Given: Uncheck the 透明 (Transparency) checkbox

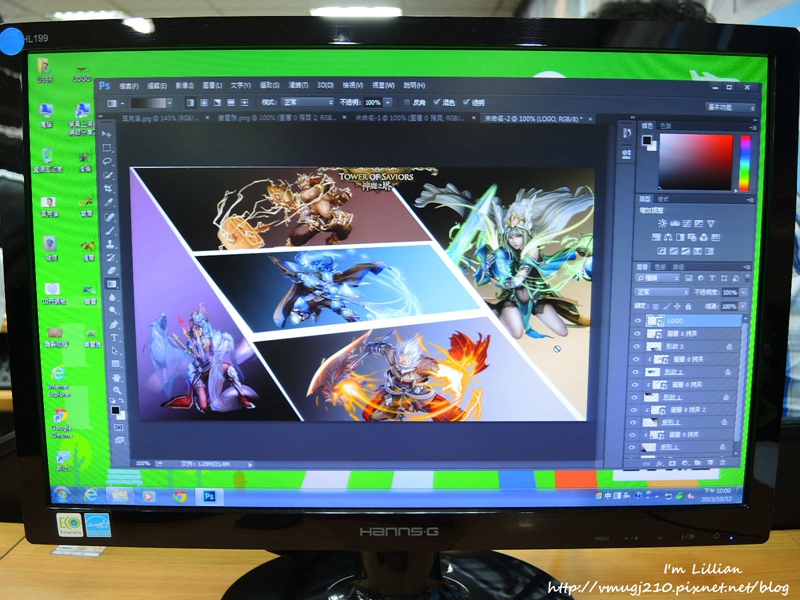Looking at the screenshot, I should pos(466,103).
